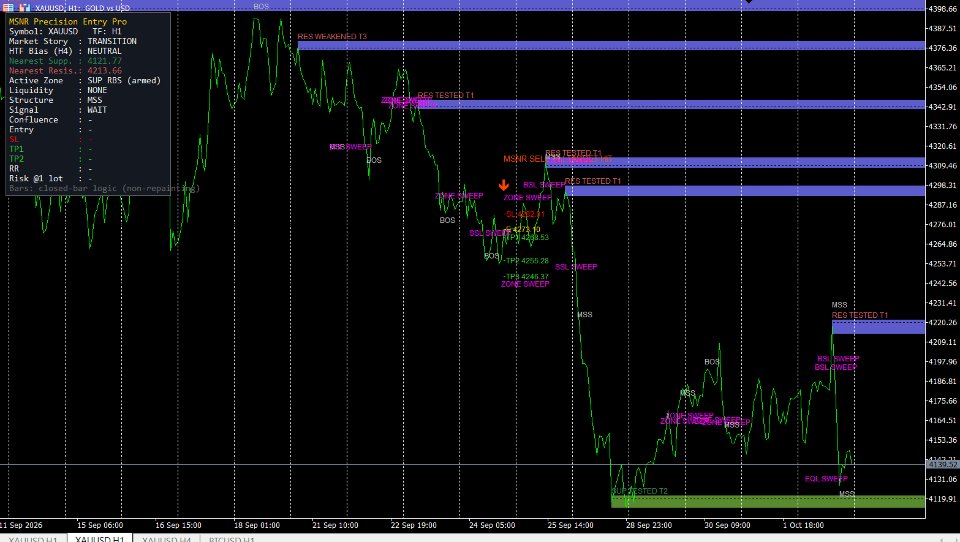Click the TP3 4246.37 level label

(x=525, y=277)
